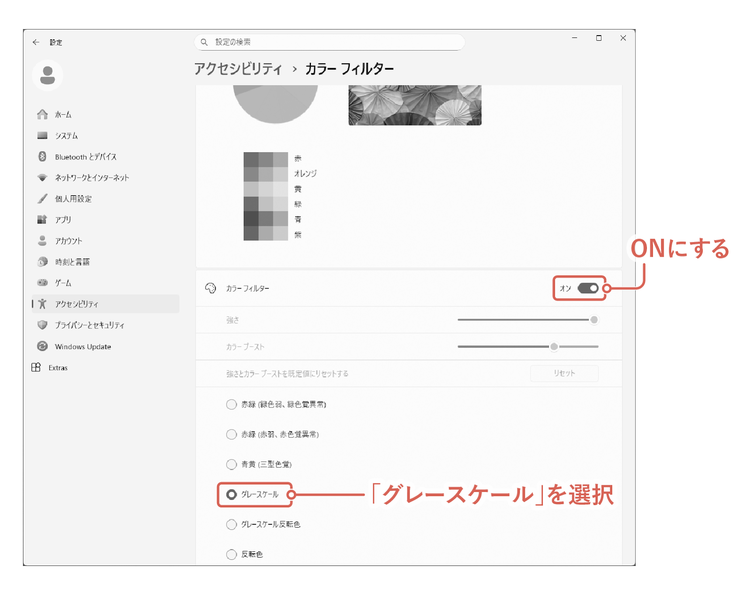Click the オレンジ color label

pos(305,173)
